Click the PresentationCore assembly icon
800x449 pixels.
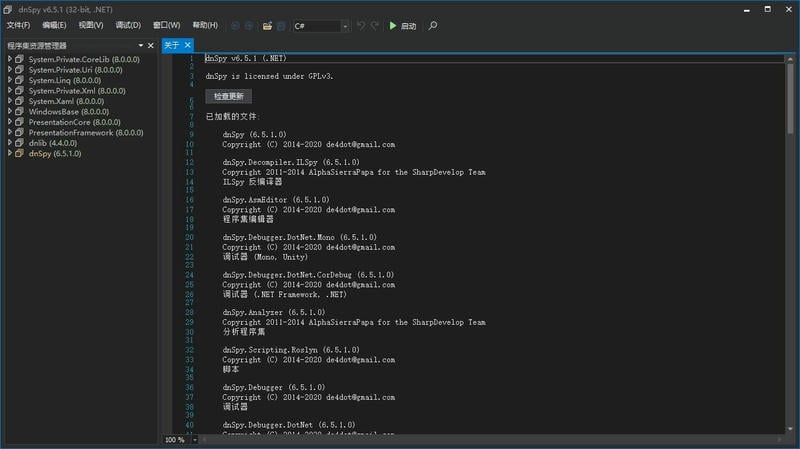(x=19, y=122)
